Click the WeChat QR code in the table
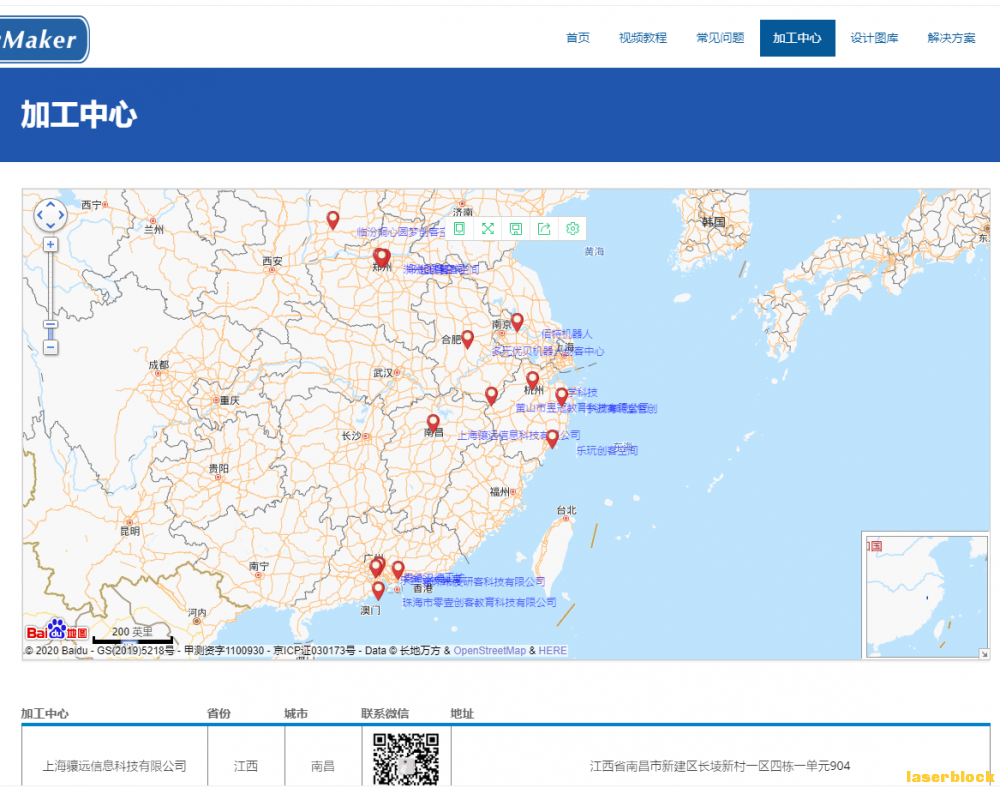This screenshot has height=788, width=1000. 406,759
